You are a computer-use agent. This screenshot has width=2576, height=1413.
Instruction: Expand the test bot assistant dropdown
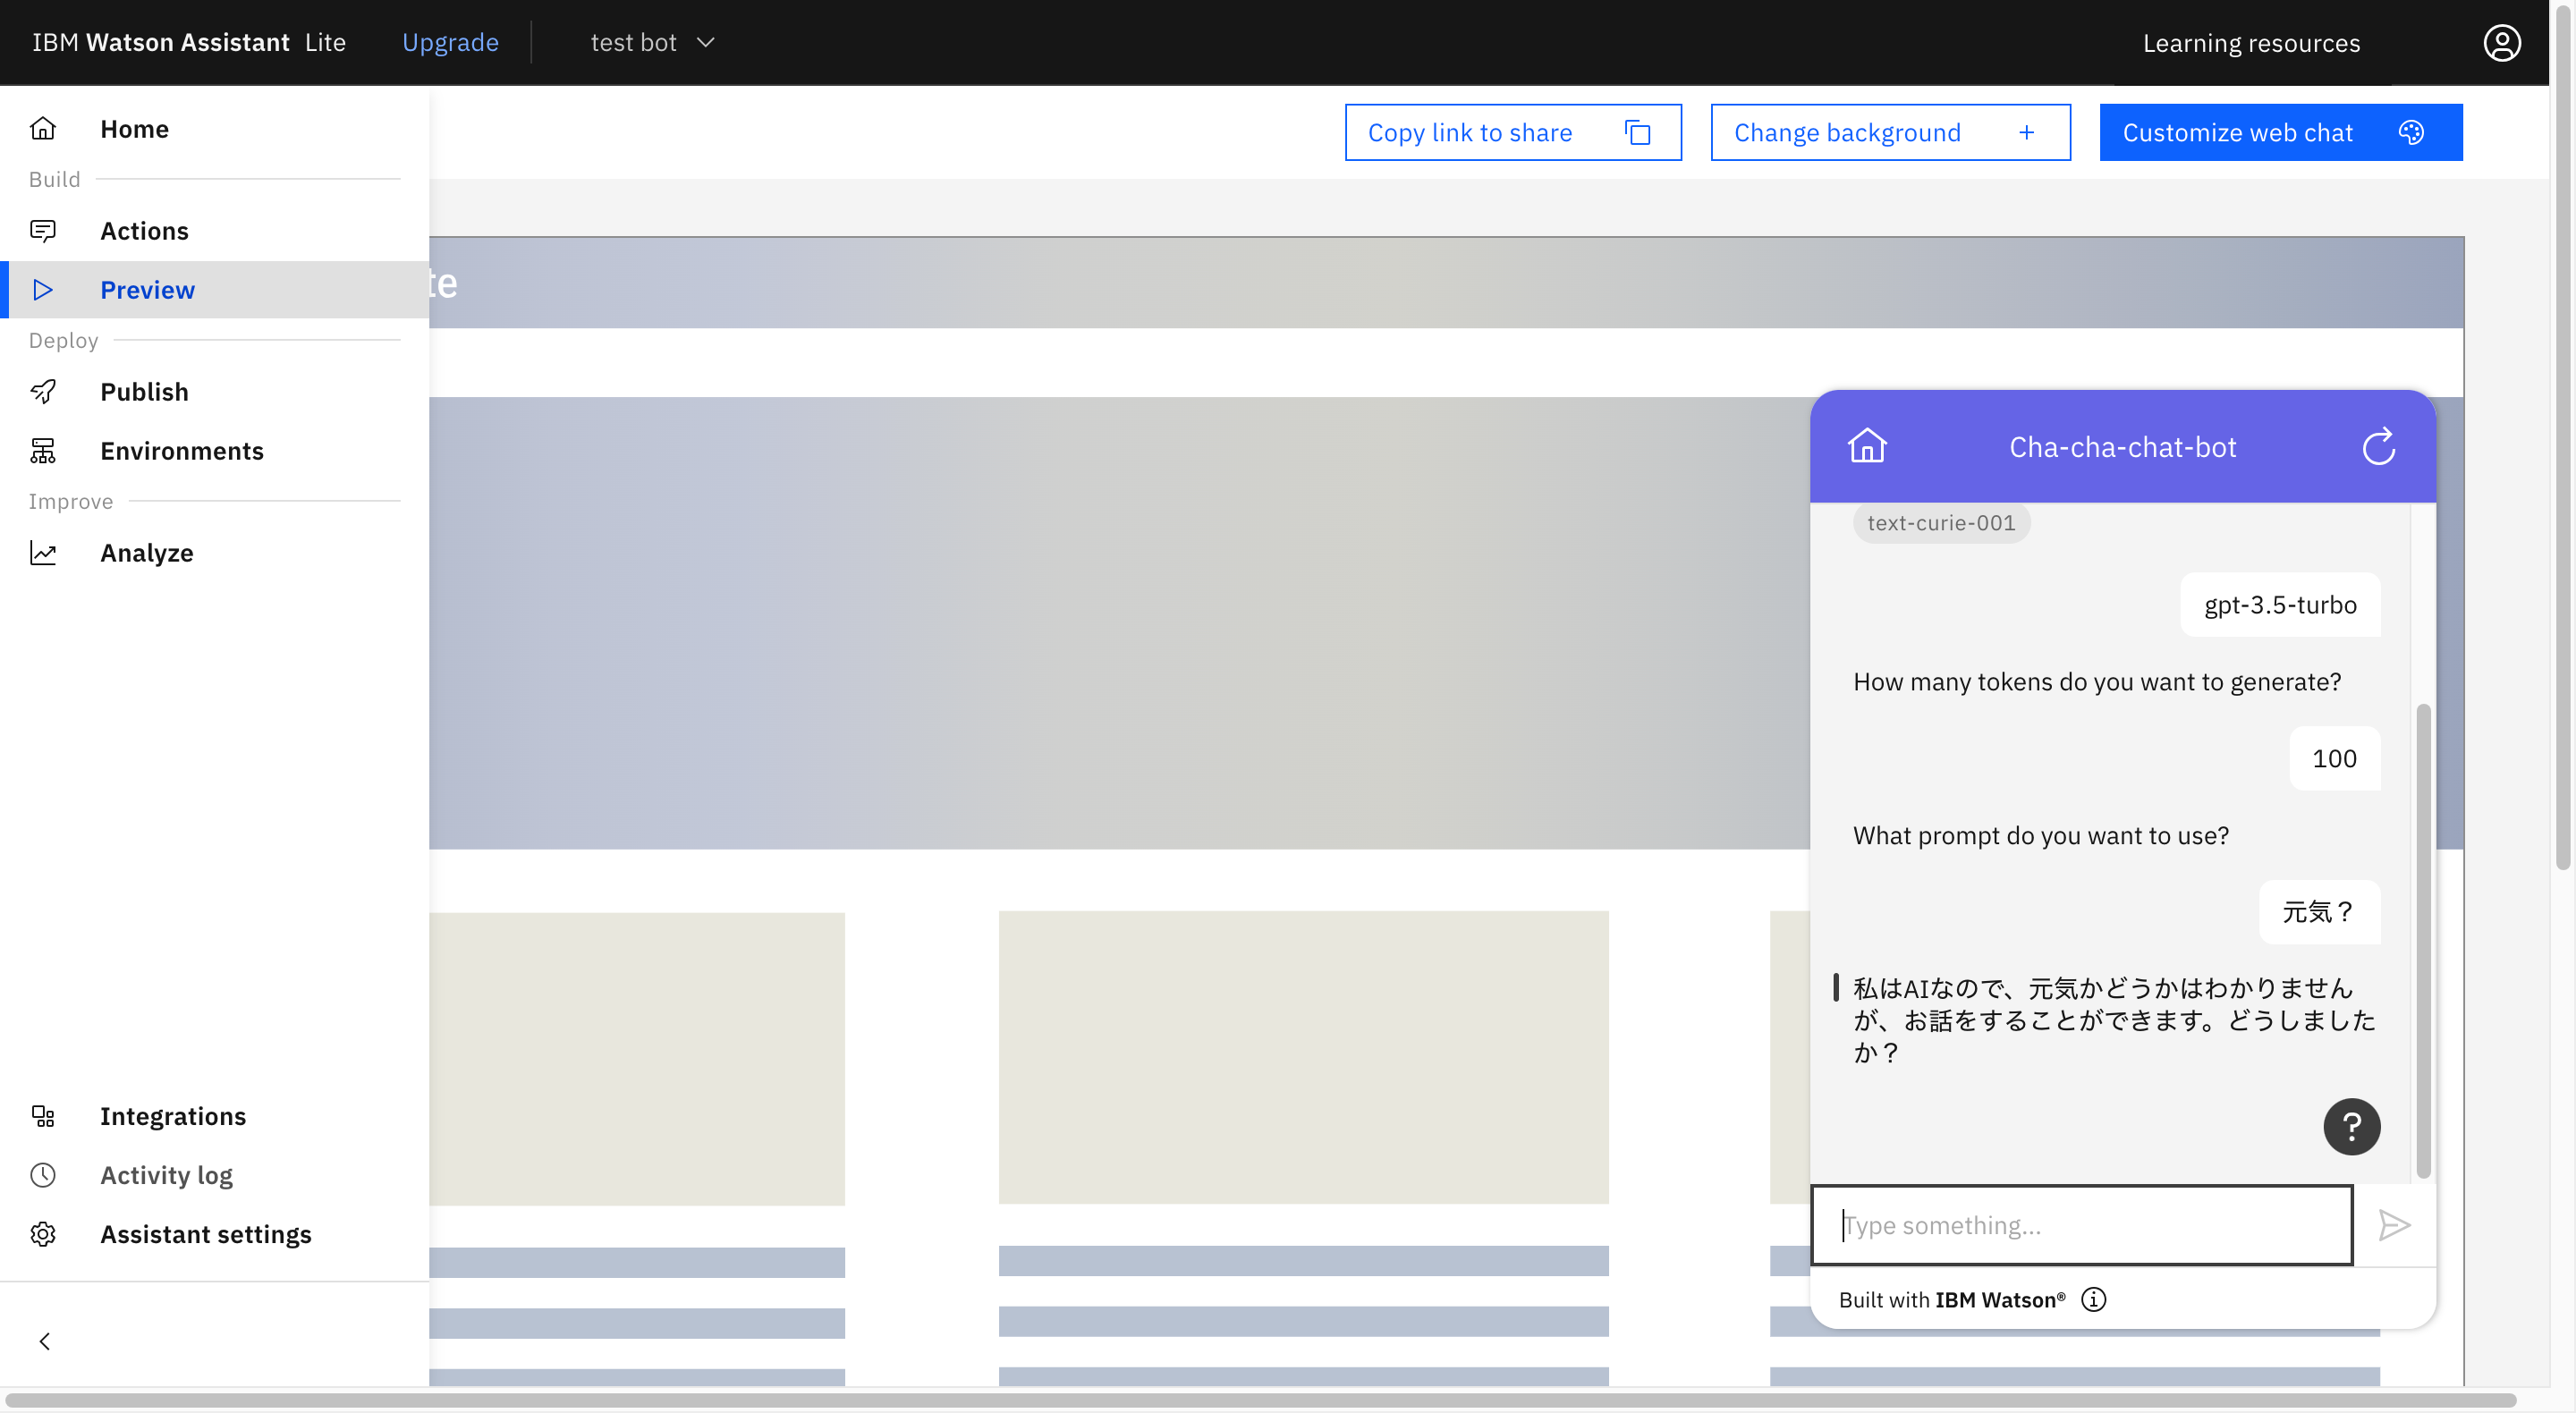(x=652, y=43)
